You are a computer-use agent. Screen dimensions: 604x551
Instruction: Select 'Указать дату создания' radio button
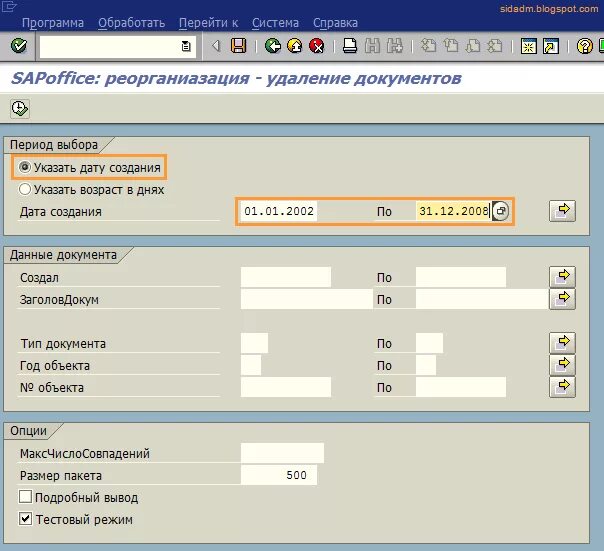(x=25, y=167)
